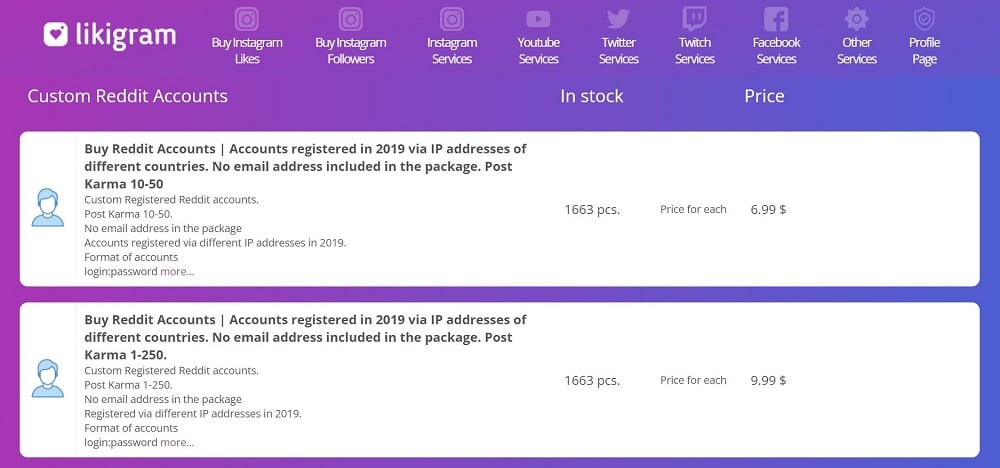This screenshot has height=468, width=1000.
Task: Open the Buy Instagram Likes icon
Action: [x=247, y=18]
